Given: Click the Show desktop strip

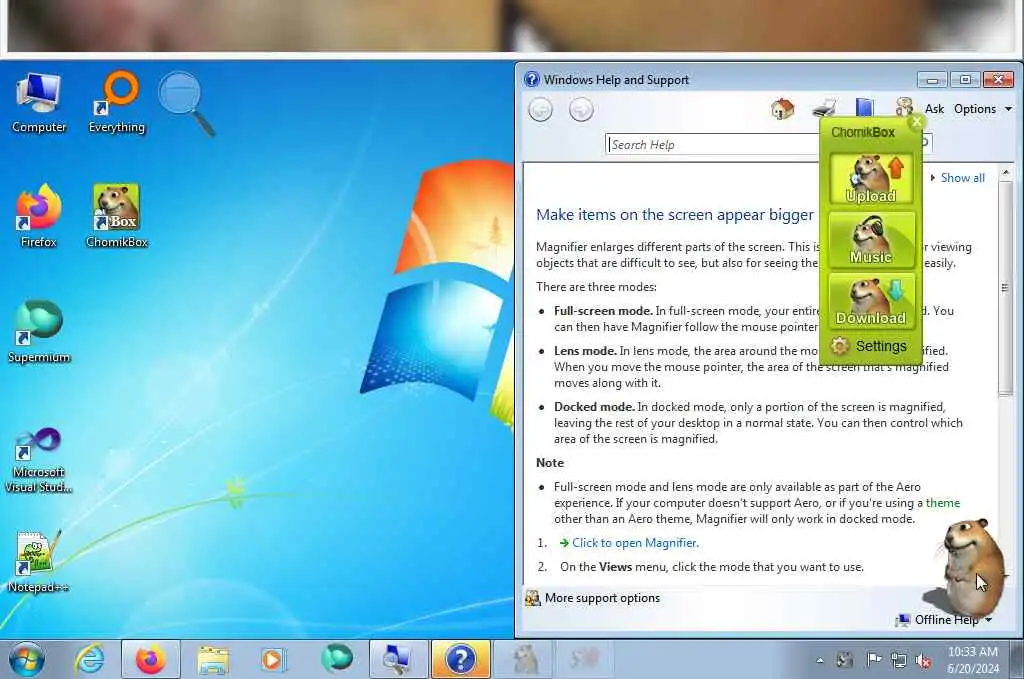Looking at the screenshot, I should pyautogui.click(x=1017, y=659).
